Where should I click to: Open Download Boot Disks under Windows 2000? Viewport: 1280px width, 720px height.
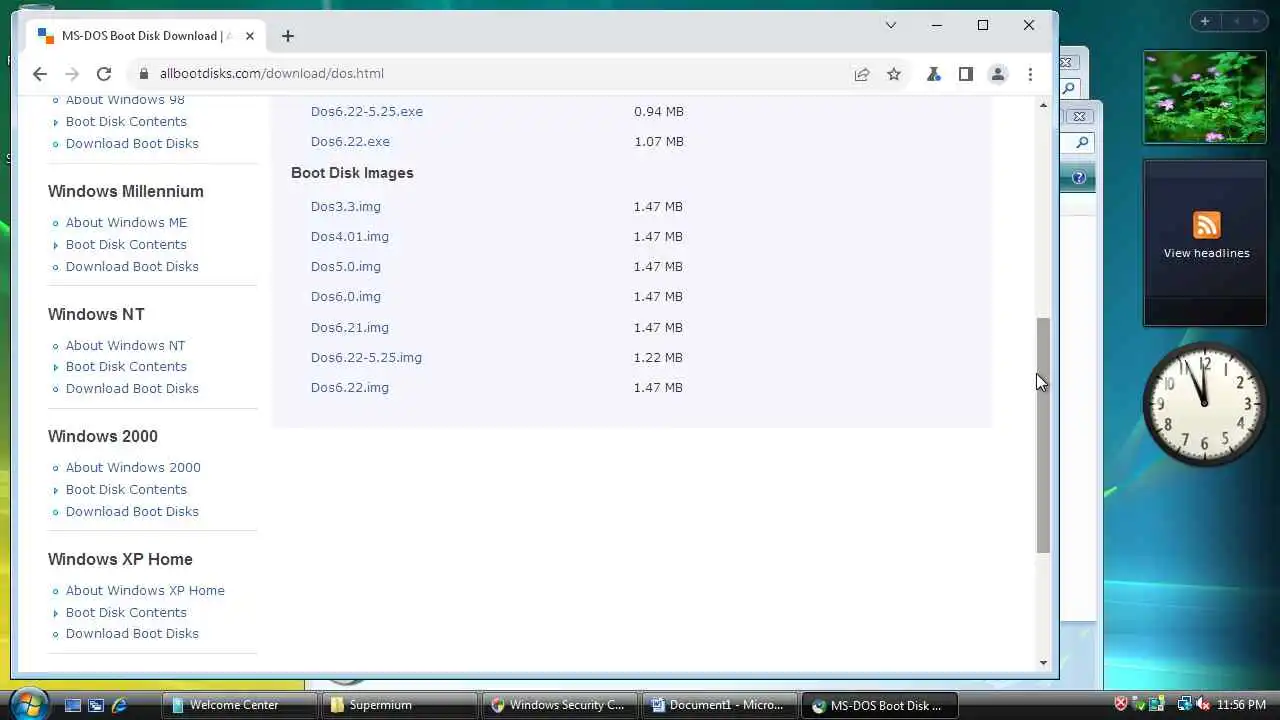pos(132,511)
